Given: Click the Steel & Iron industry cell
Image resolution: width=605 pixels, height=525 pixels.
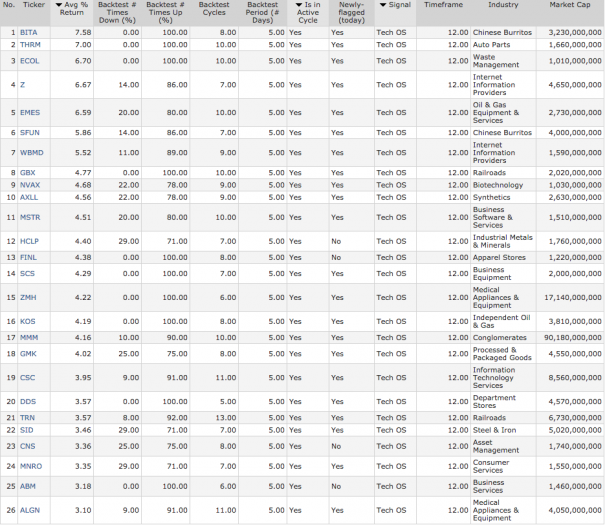Looking at the screenshot, I should pyautogui.click(x=494, y=430).
